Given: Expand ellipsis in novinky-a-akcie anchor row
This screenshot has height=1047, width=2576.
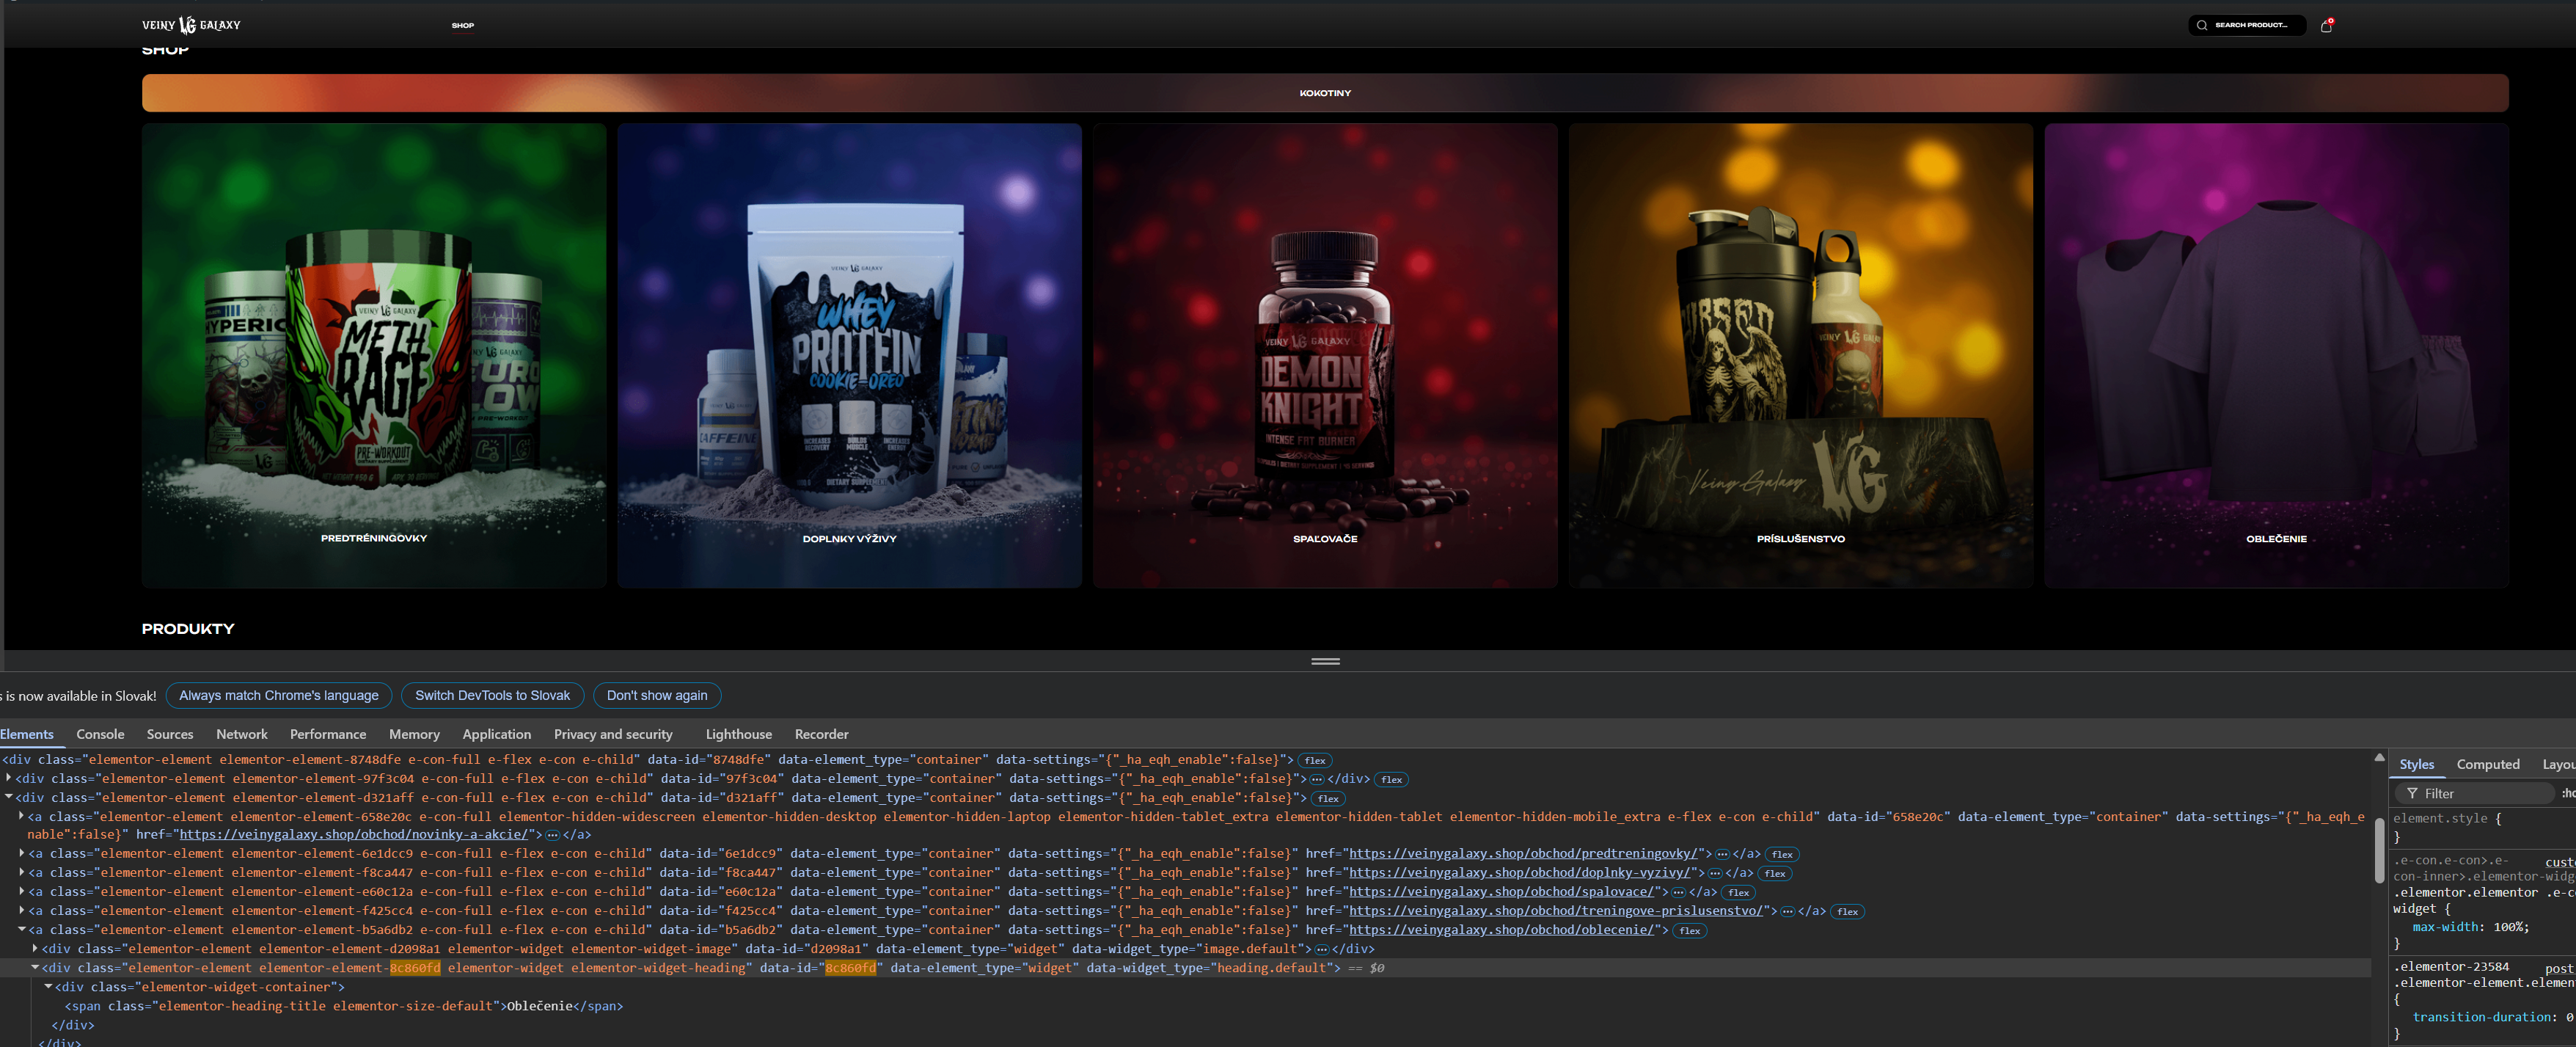Looking at the screenshot, I should click(x=552, y=835).
